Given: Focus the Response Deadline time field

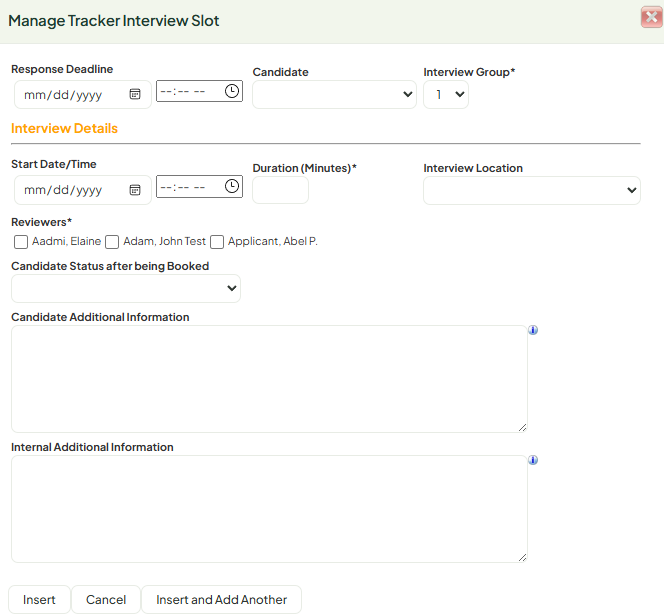Looking at the screenshot, I should point(199,91).
